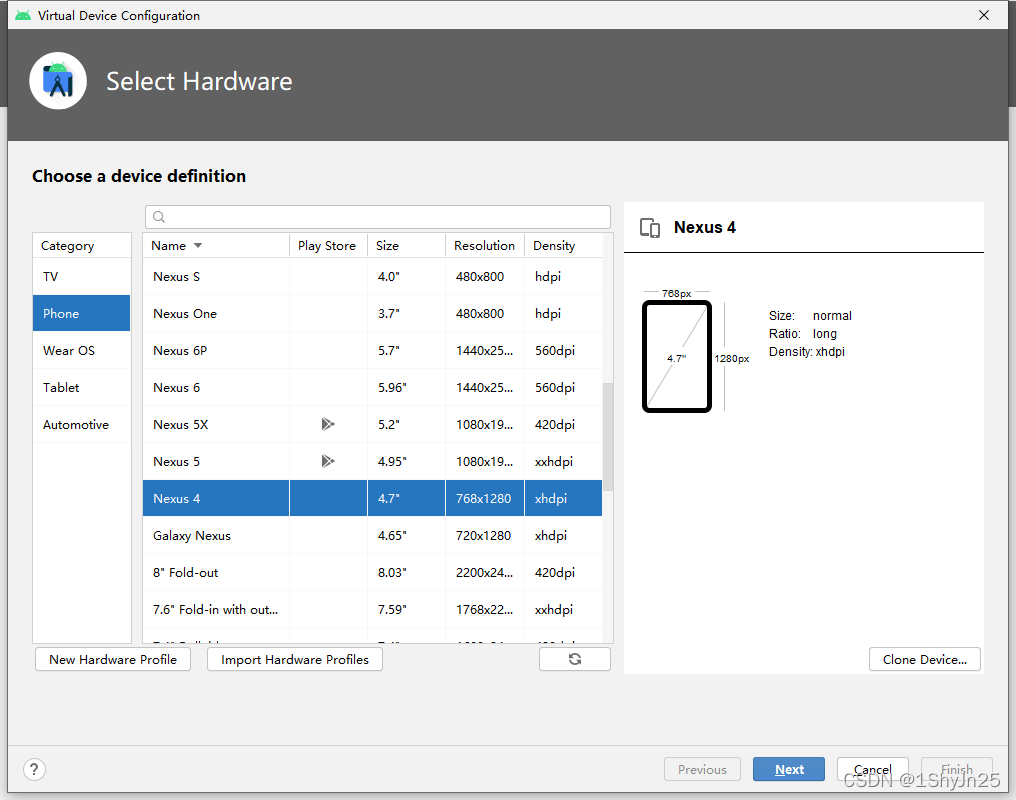The width and height of the screenshot is (1016, 800).
Task: Click the Previous button
Action: (x=702, y=770)
